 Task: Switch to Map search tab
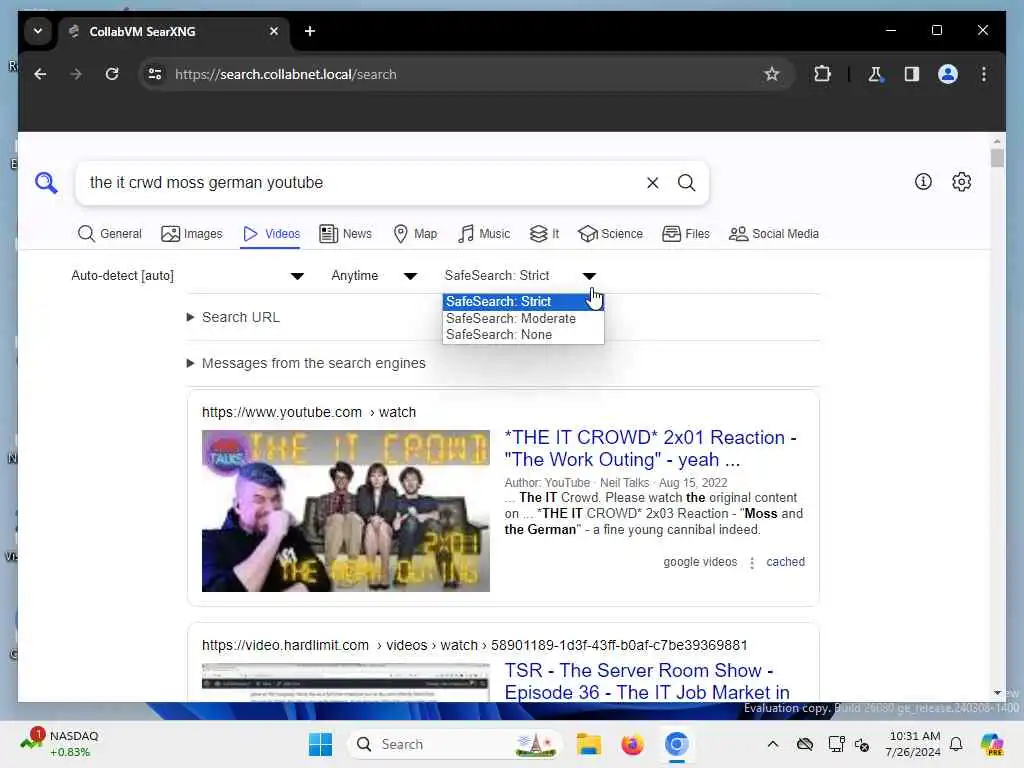(415, 234)
